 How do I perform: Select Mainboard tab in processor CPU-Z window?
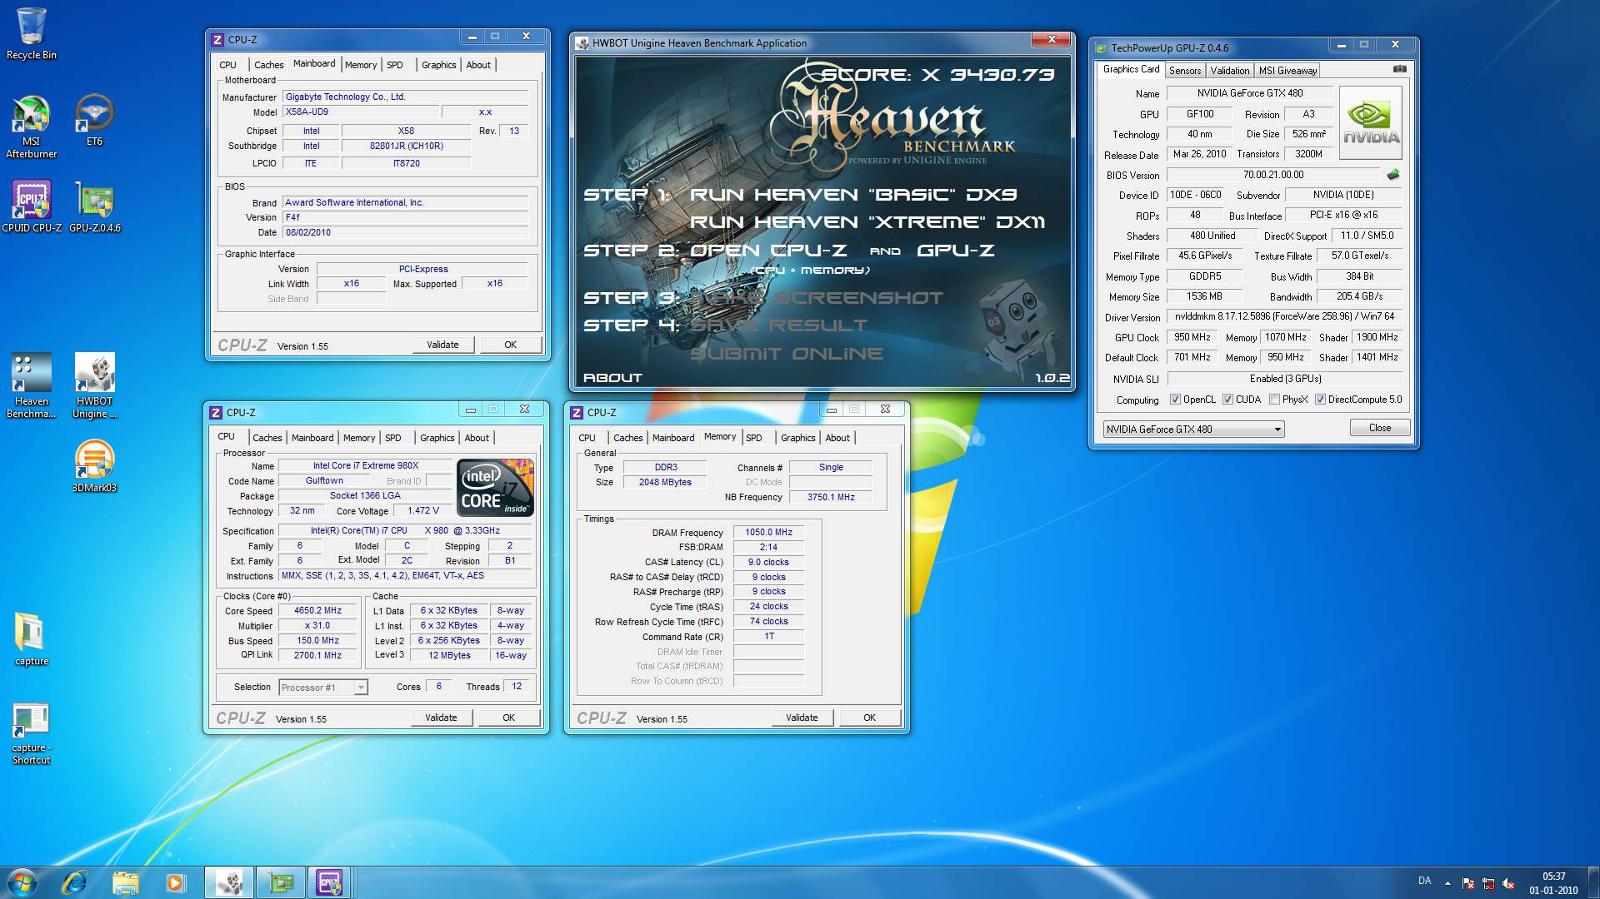[312, 438]
